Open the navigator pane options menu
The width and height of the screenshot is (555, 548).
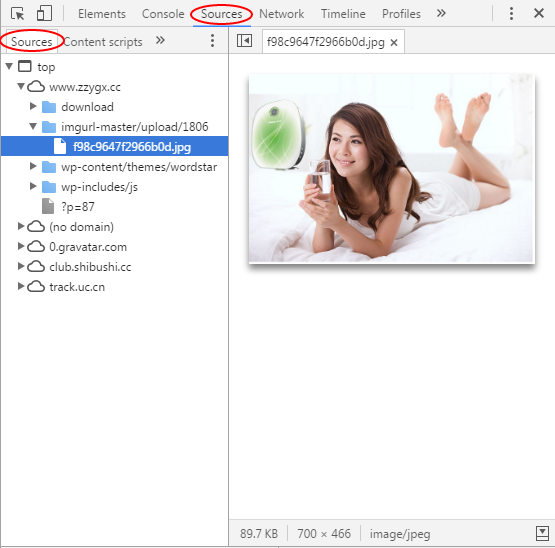tap(212, 41)
